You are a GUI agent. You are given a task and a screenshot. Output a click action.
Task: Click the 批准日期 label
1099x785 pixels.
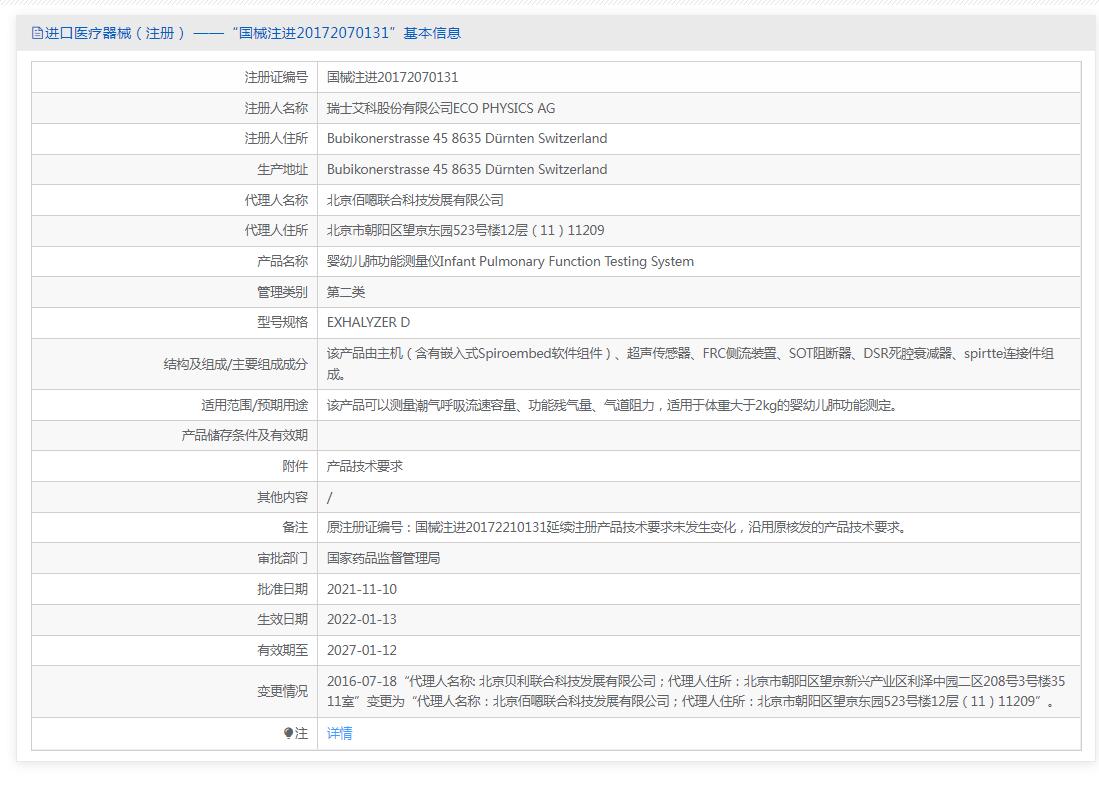282,589
